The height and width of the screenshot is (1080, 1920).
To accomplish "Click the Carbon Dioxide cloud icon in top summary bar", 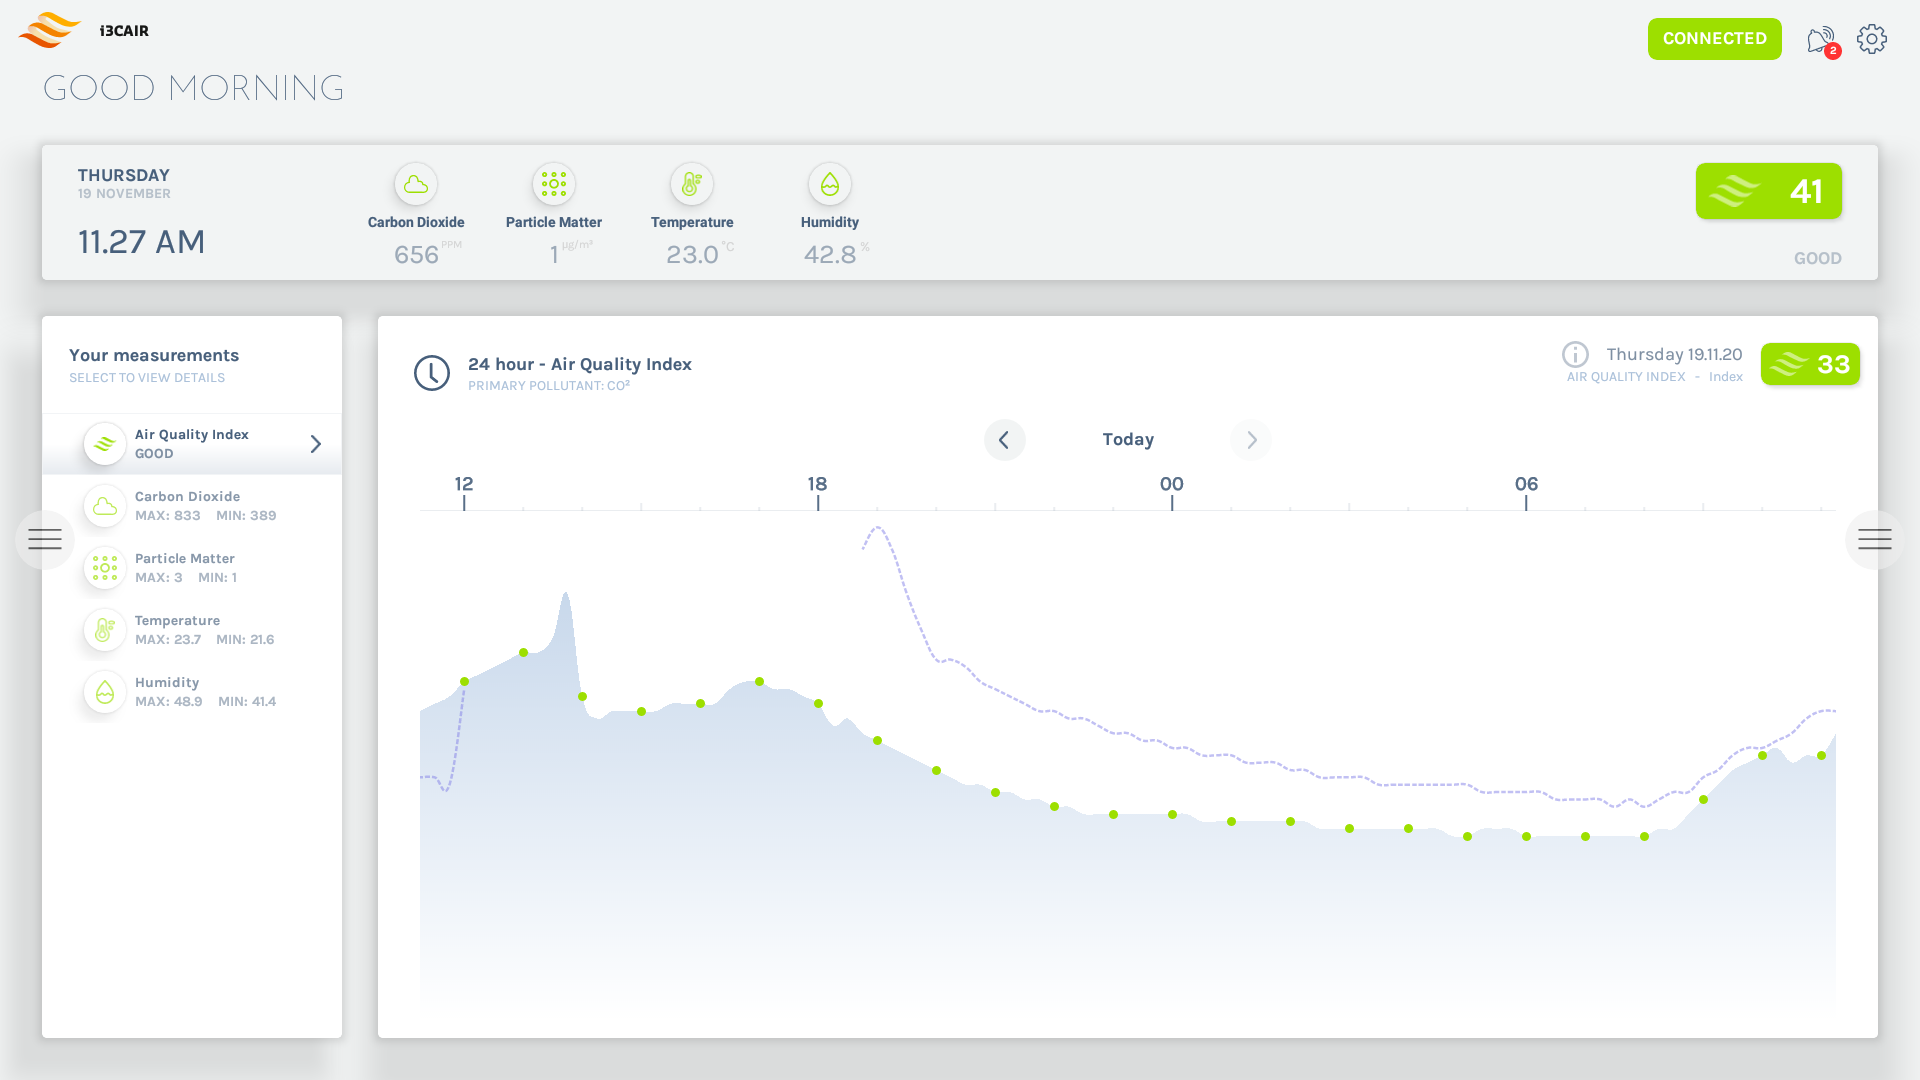I will pos(416,184).
